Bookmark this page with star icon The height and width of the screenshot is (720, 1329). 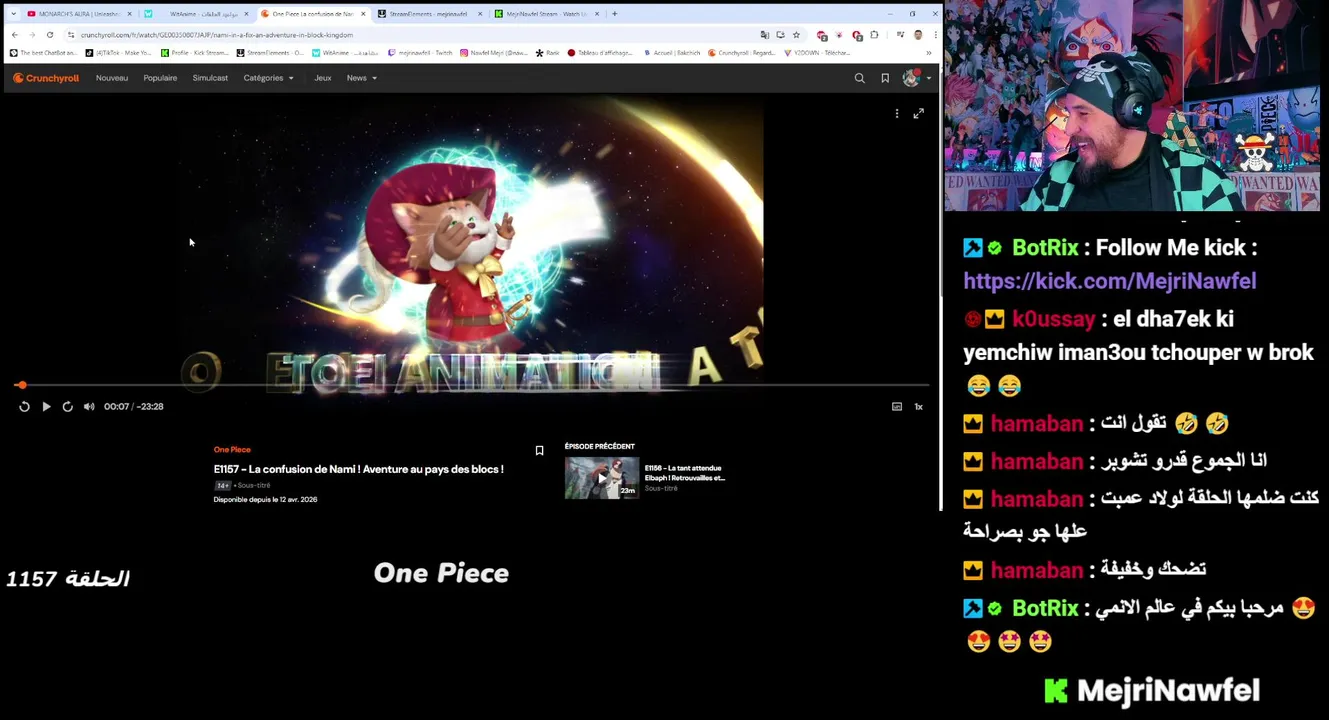pyautogui.click(x=796, y=35)
